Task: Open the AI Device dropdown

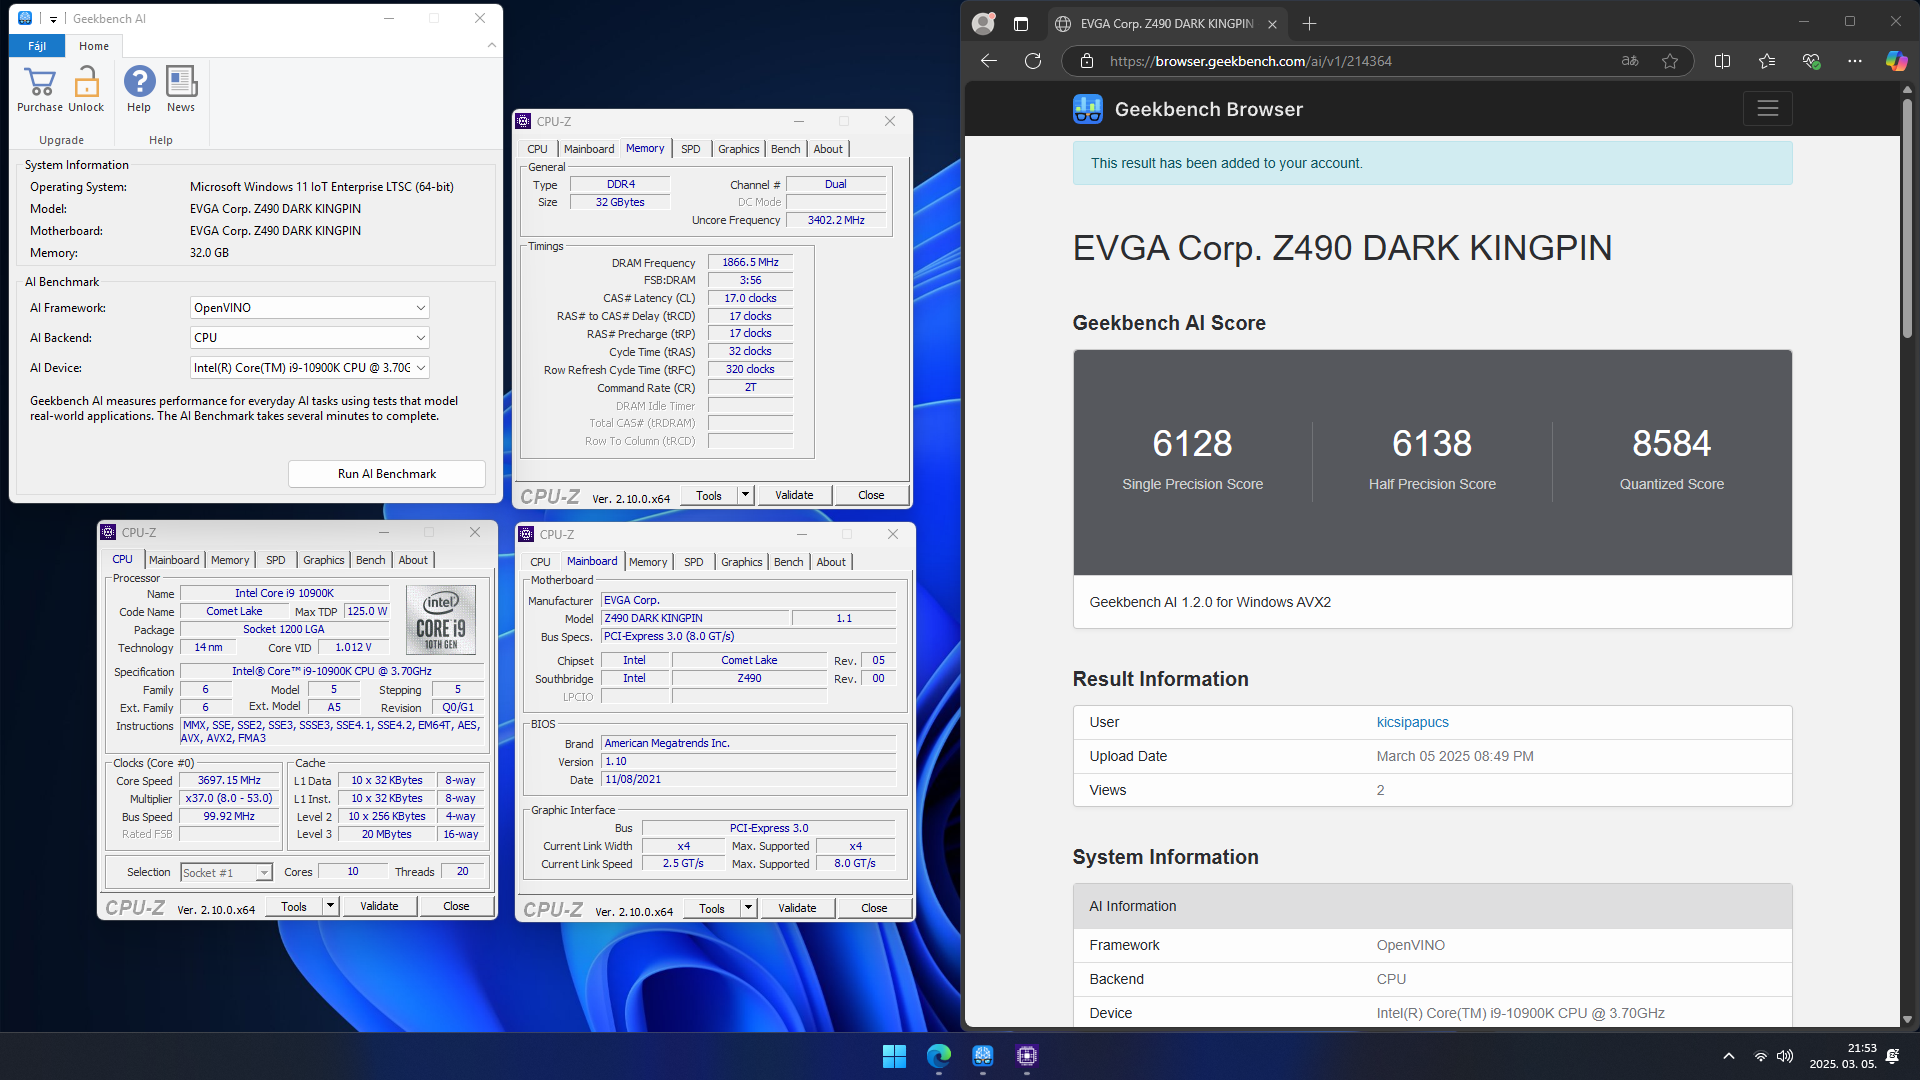Action: tap(309, 368)
